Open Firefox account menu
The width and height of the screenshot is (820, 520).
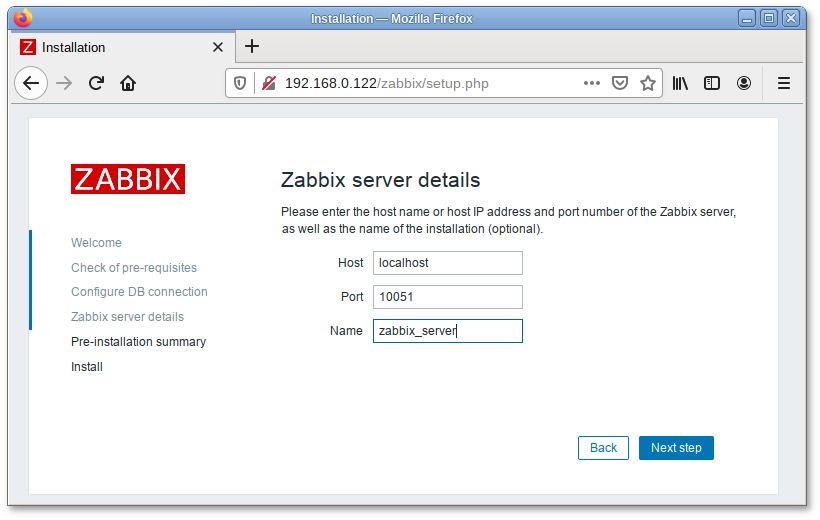[x=744, y=83]
